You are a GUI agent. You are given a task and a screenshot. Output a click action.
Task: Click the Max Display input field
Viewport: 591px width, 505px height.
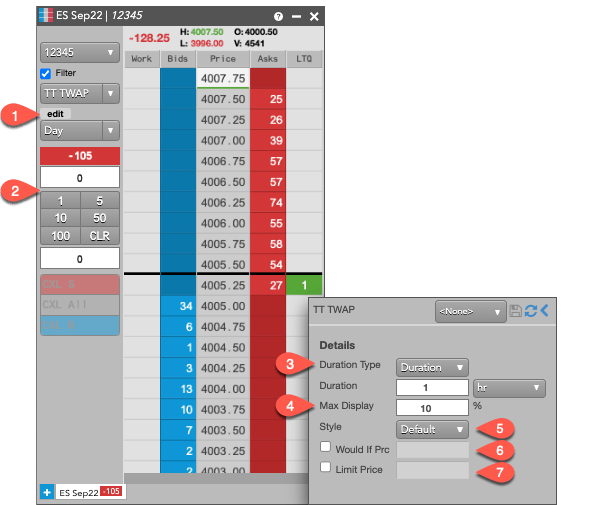pyautogui.click(x=432, y=408)
